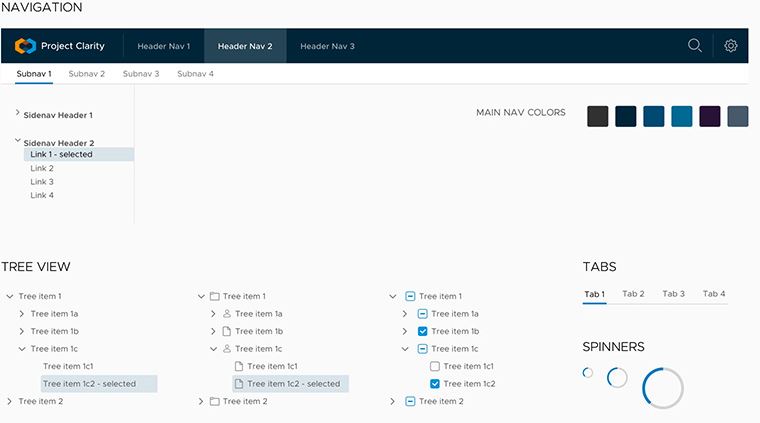This screenshot has height=423, width=760.
Task: Click file icon beside Tree item 1b
Action: pos(226,331)
